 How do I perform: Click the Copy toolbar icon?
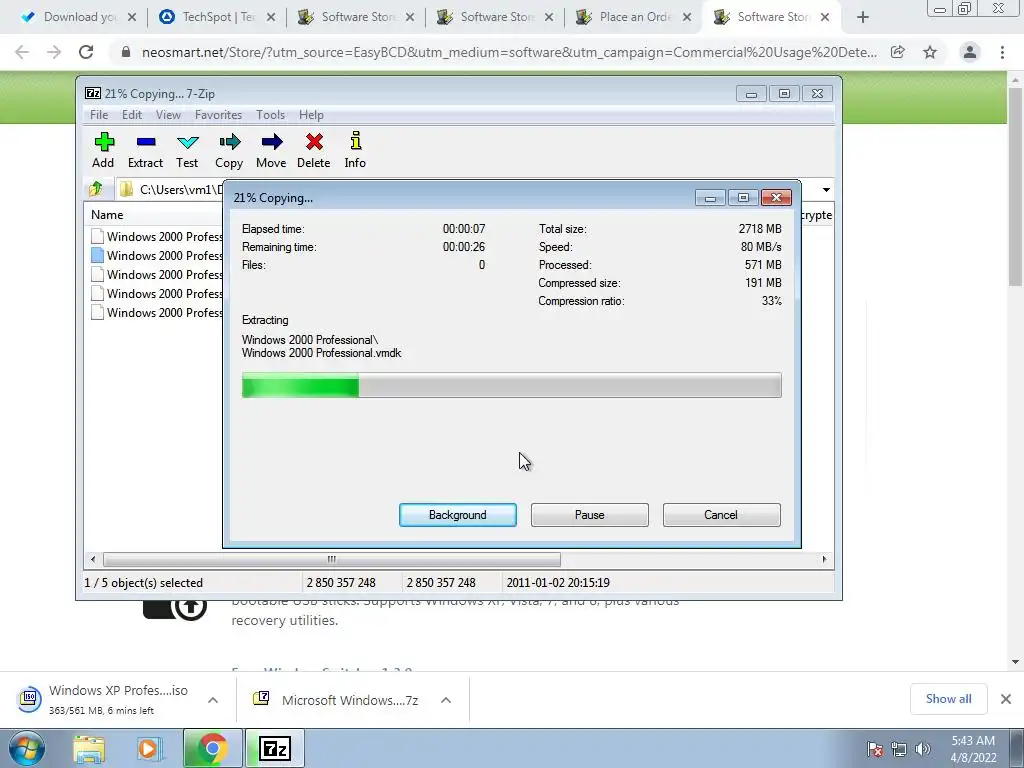click(x=229, y=150)
